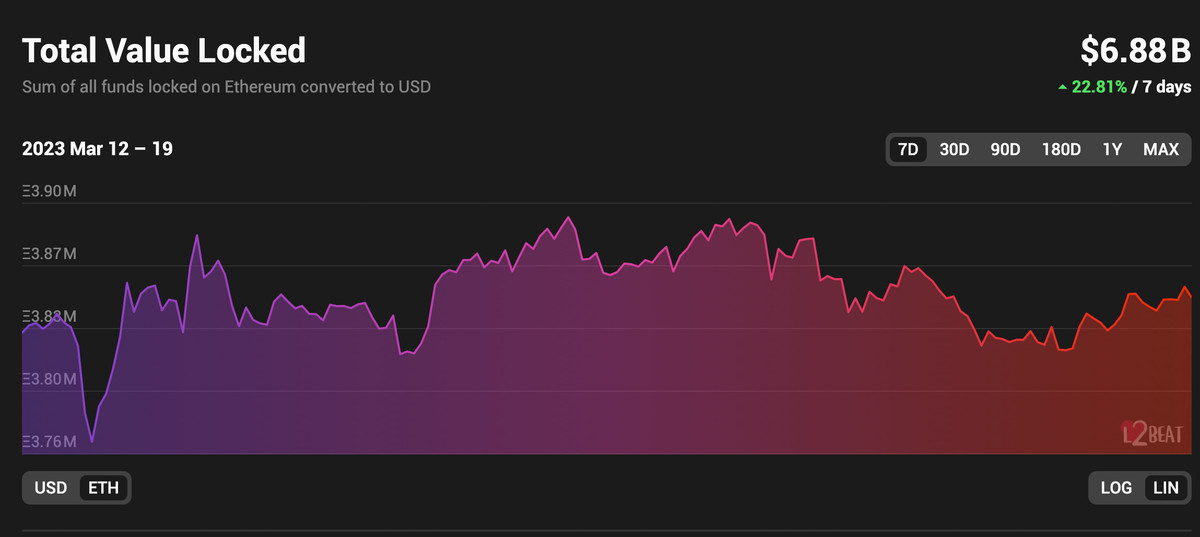Viewport: 1200px width, 537px height.
Task: Select the 7D time range
Action: click(x=908, y=150)
